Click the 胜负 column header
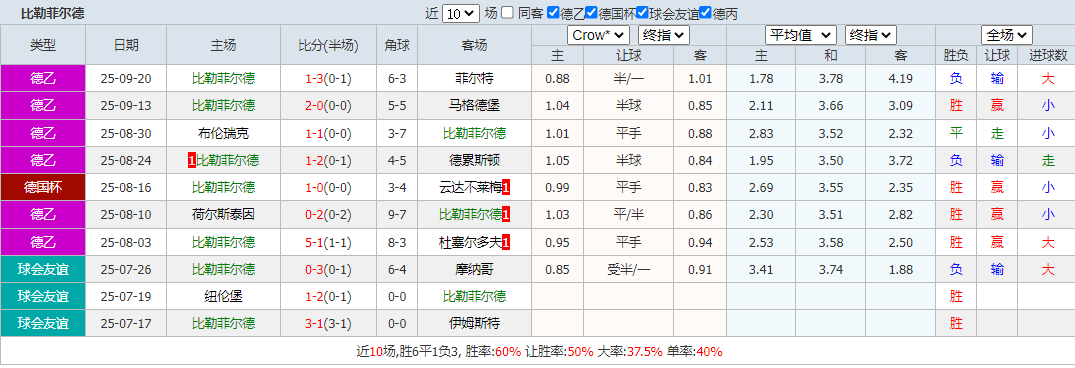1075x368 pixels. click(x=956, y=56)
